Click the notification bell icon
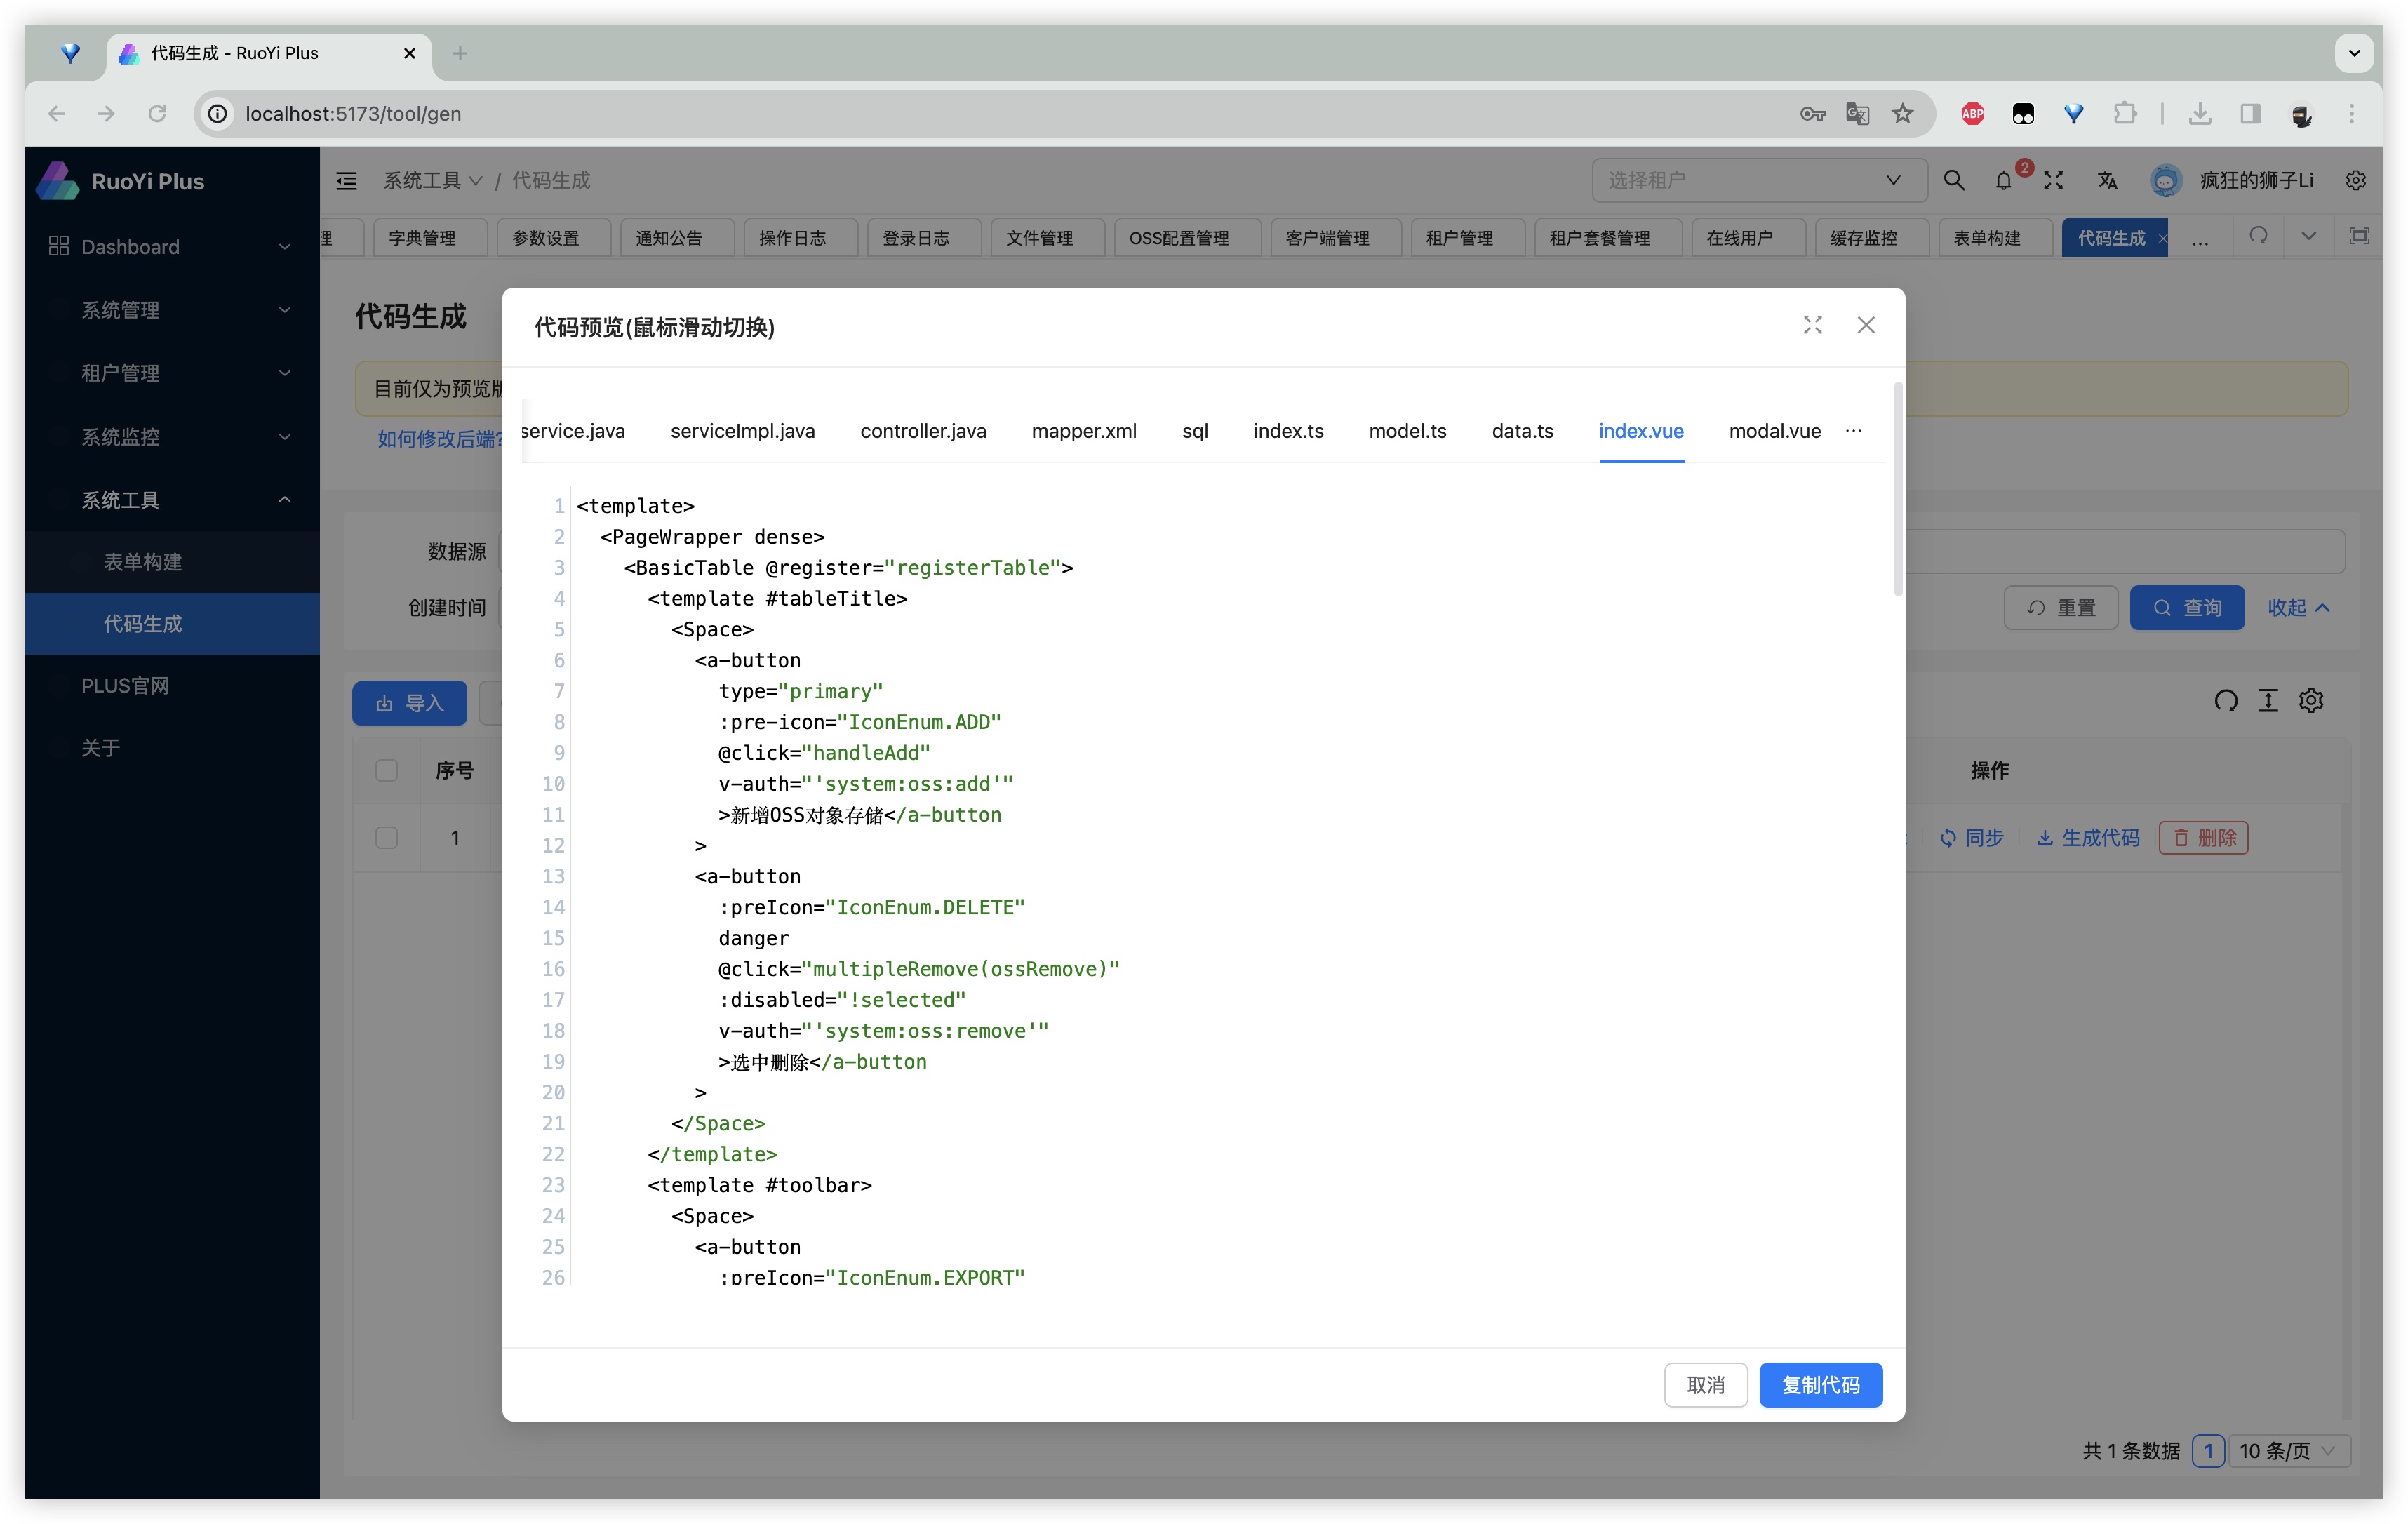Screen dimensions: 2408x1524 click(2003, 181)
